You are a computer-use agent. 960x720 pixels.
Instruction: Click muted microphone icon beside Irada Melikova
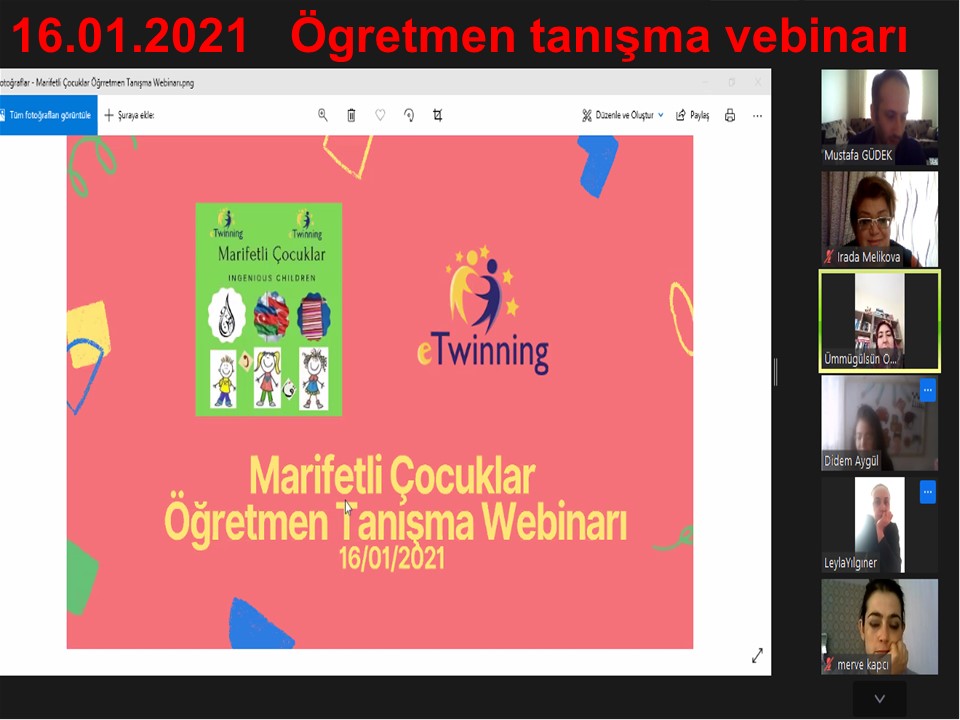(x=829, y=257)
